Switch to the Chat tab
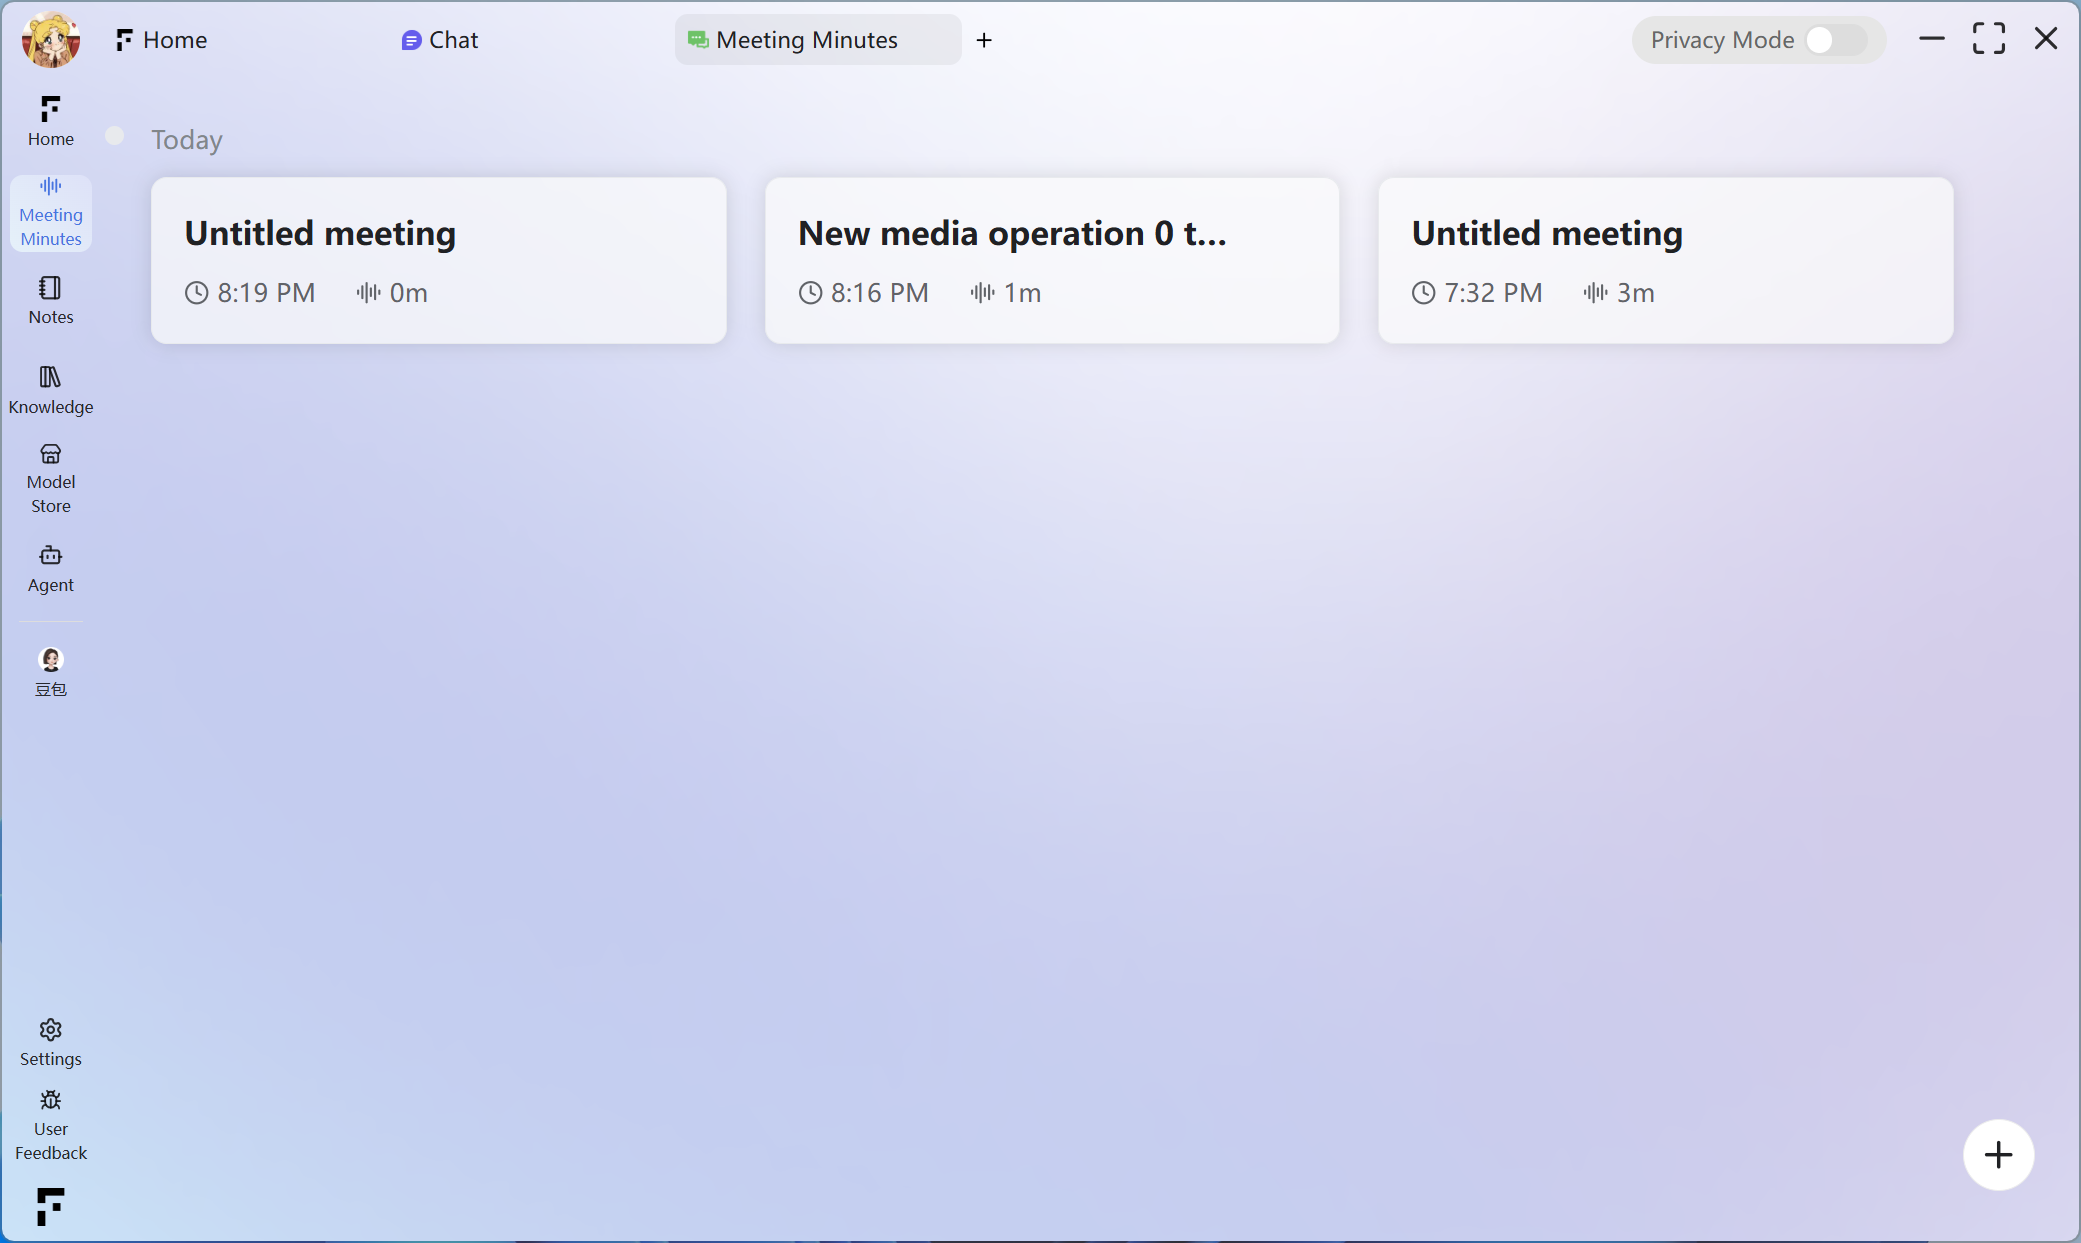Viewport: 2081px width, 1243px height. click(x=440, y=40)
